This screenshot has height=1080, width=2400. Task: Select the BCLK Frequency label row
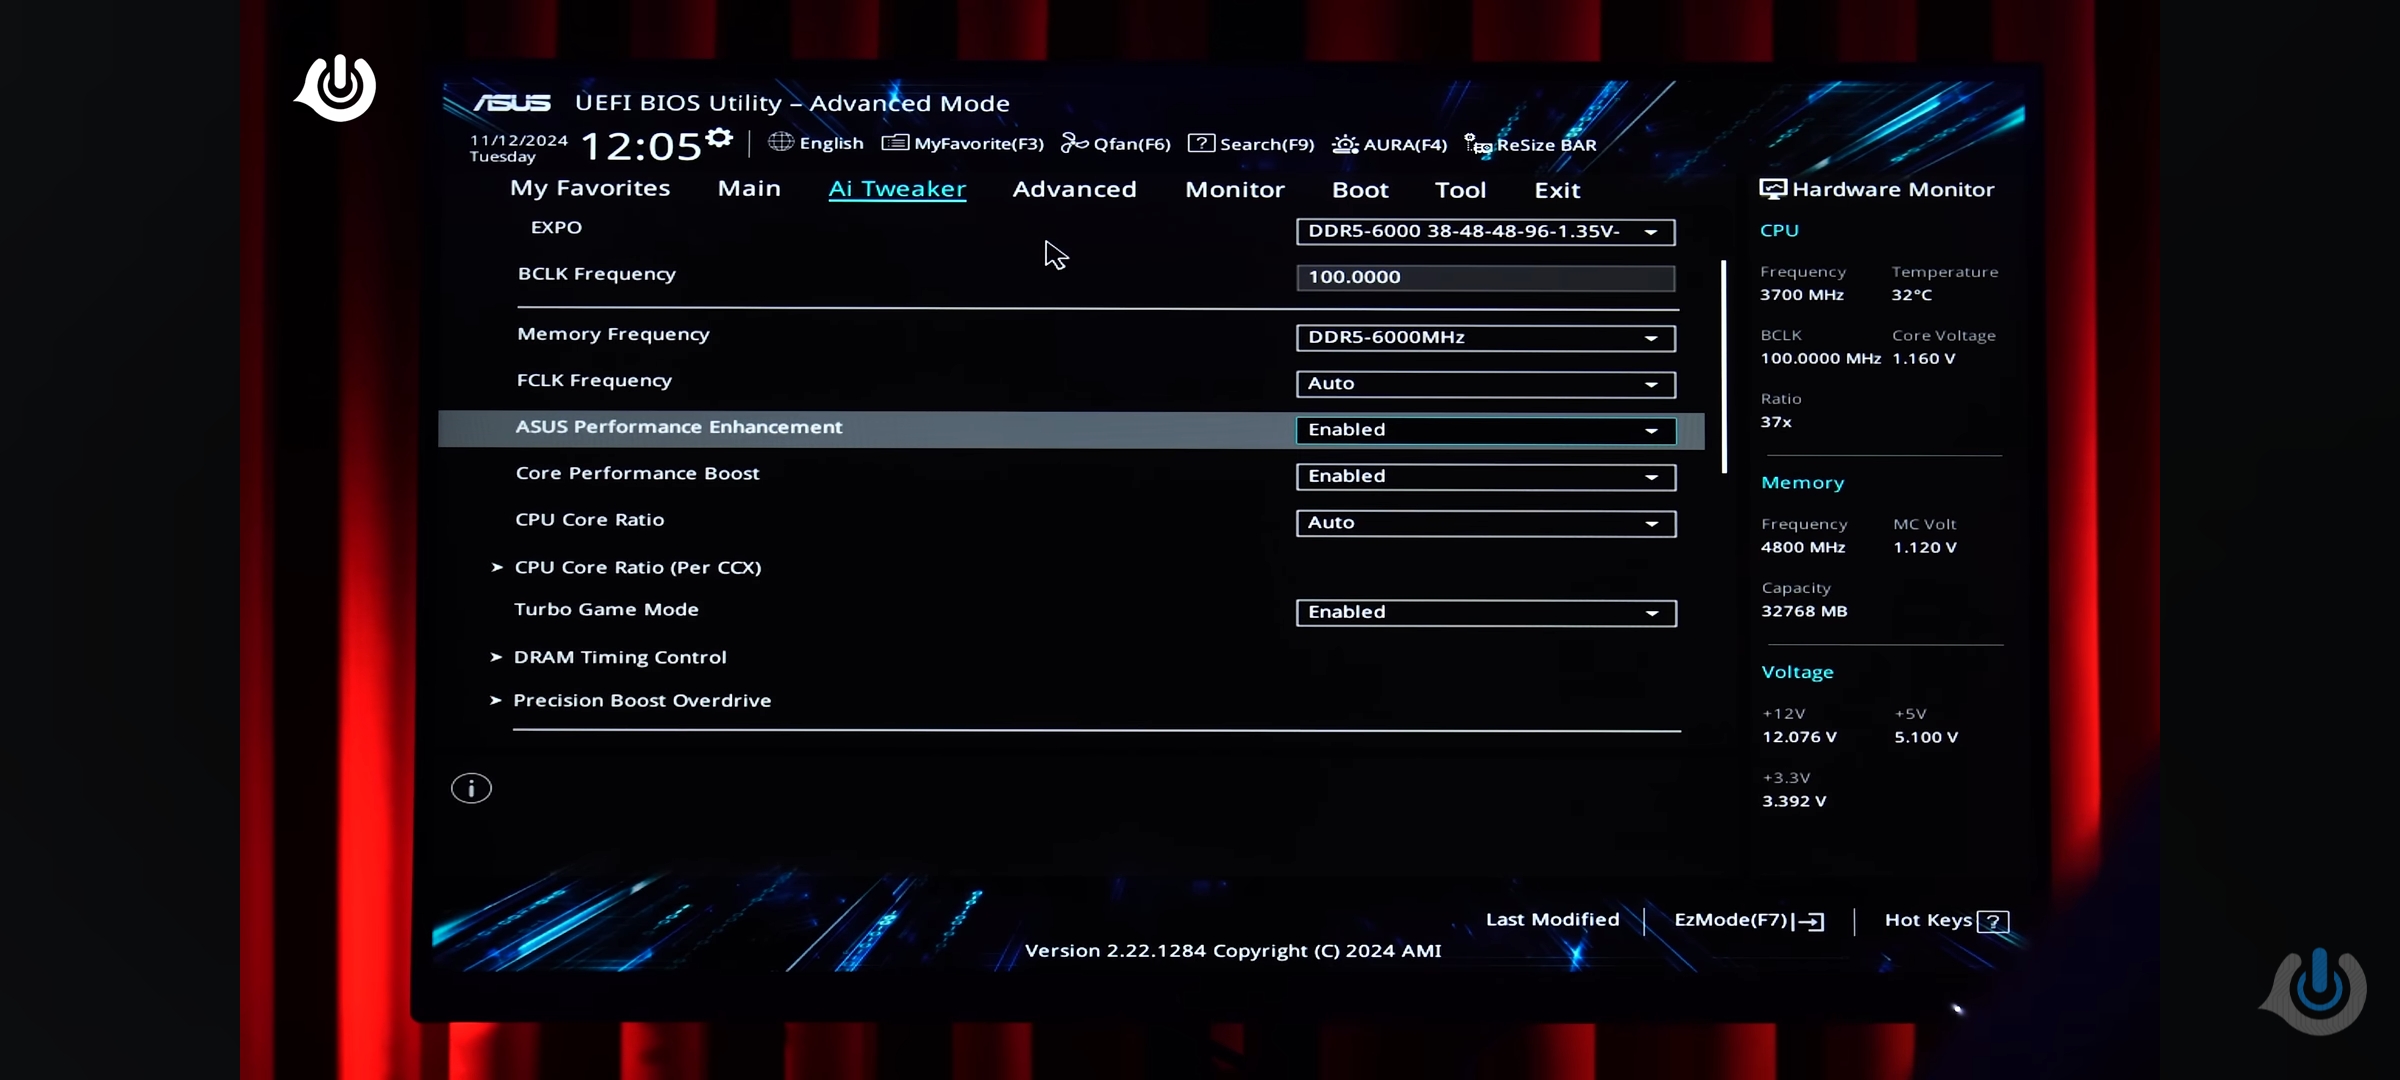tap(596, 274)
